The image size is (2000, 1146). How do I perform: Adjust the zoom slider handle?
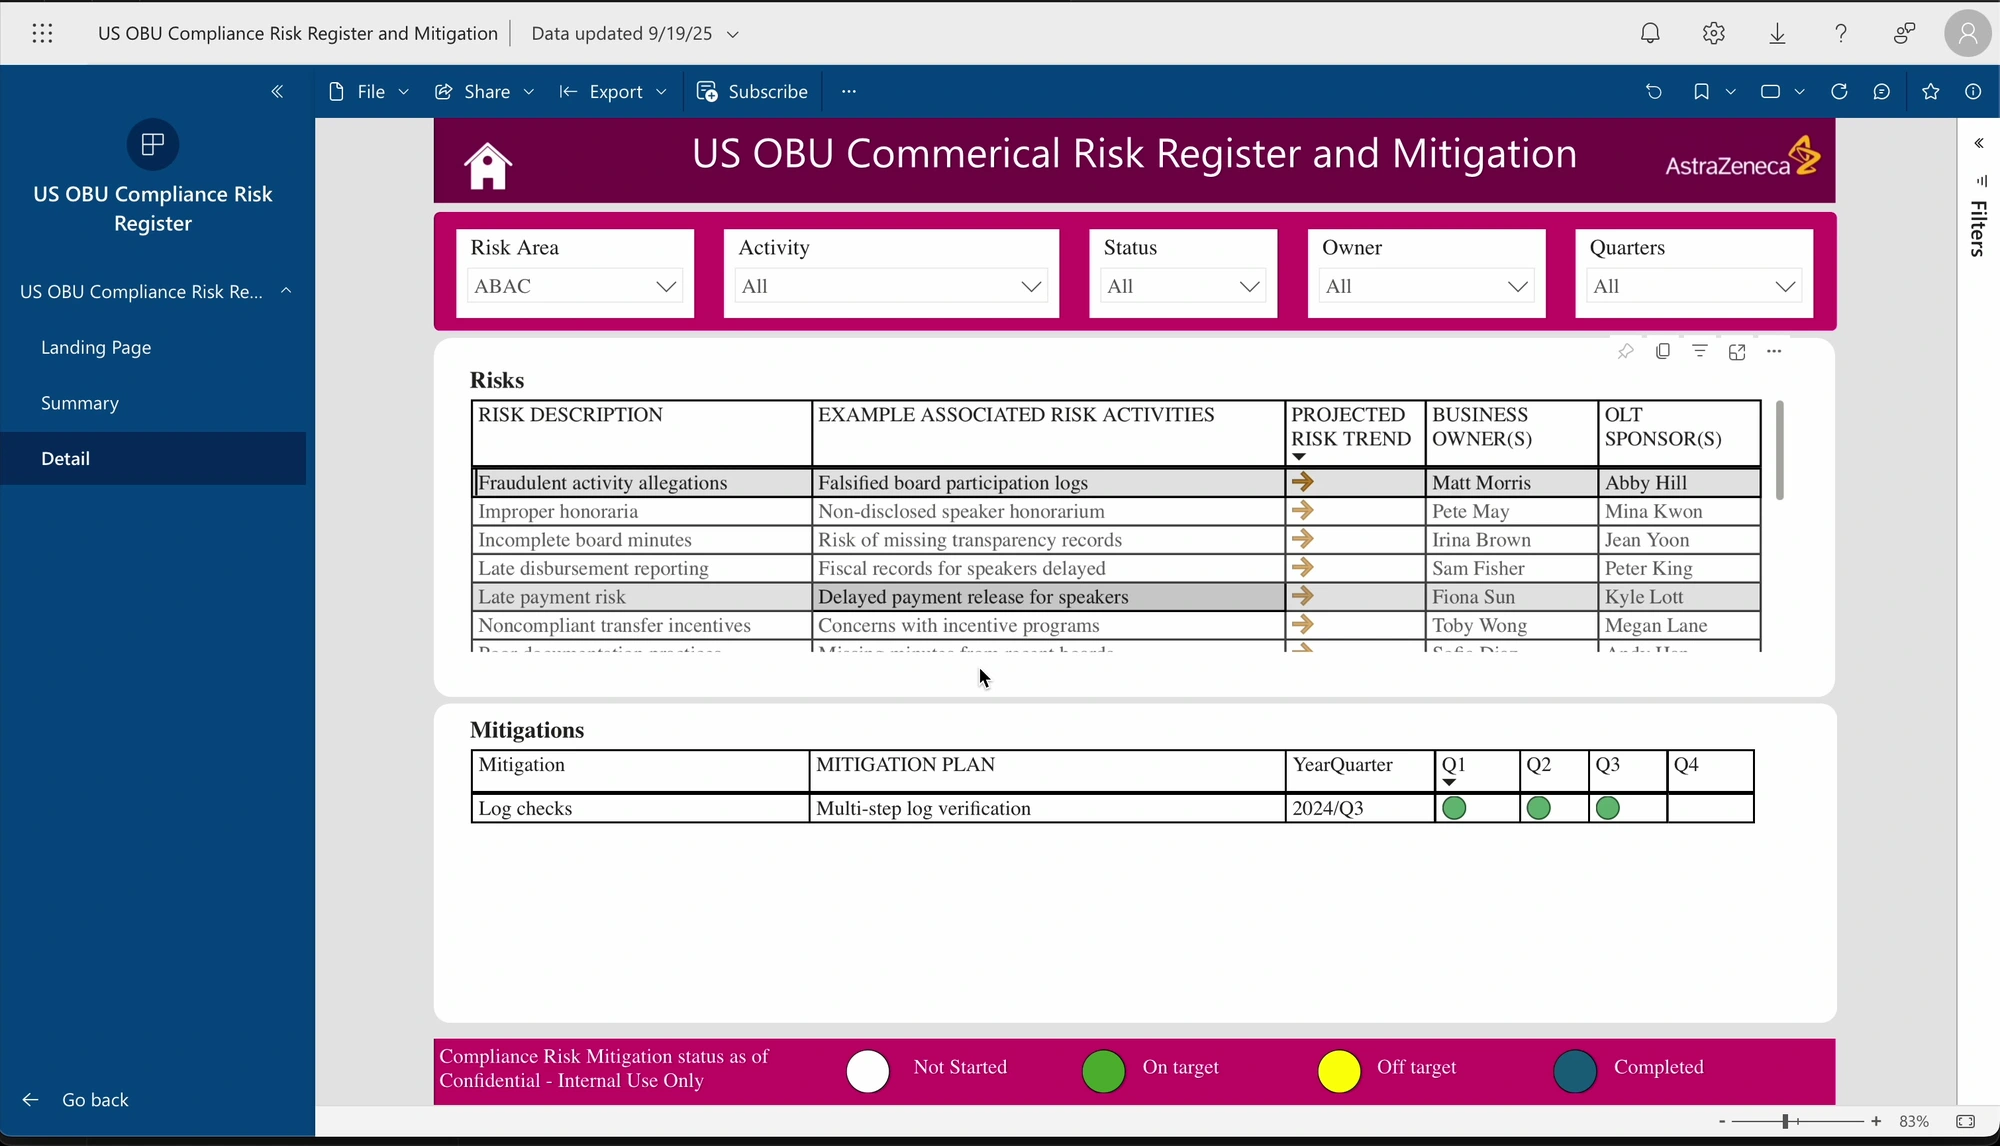[1785, 1122]
